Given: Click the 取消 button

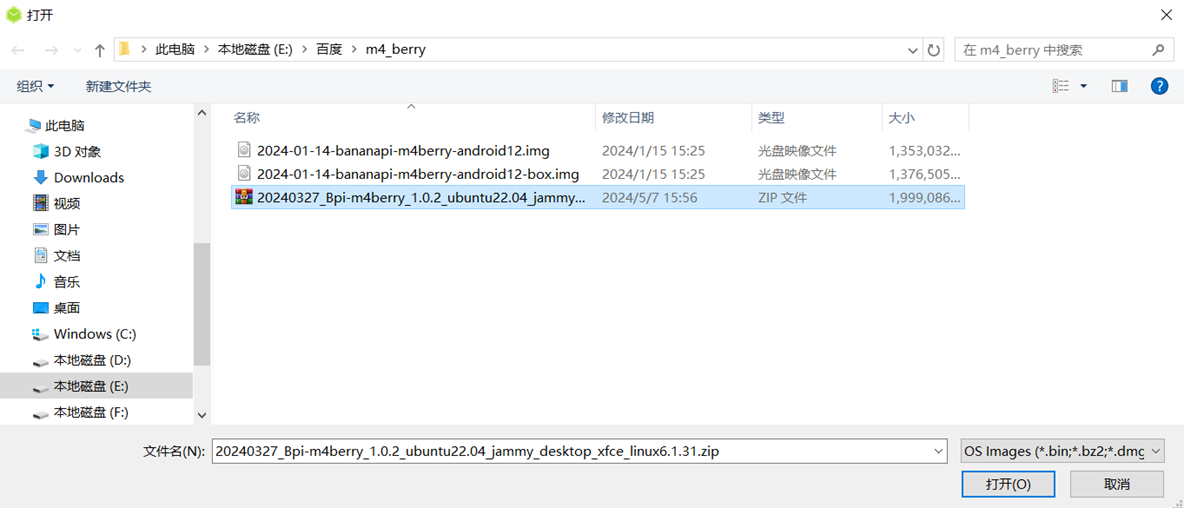Looking at the screenshot, I should point(1117,484).
